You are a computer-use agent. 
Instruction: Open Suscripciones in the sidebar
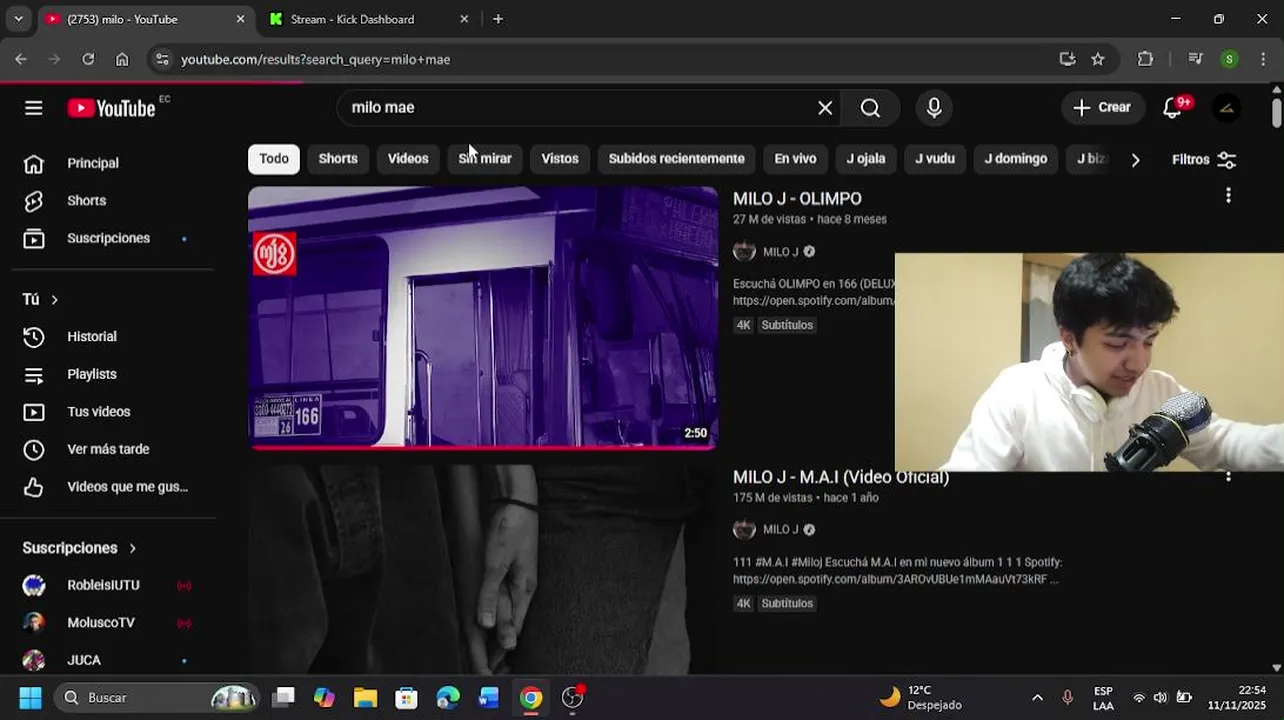(x=107, y=238)
